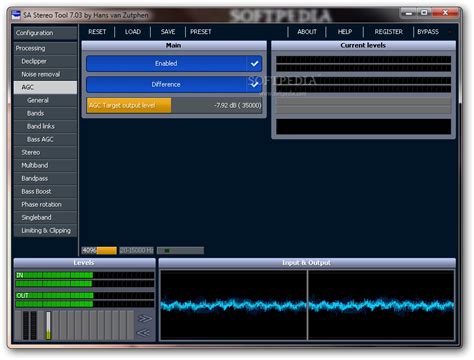Click the RESET button
This screenshot has height=360, width=474.
(x=97, y=32)
